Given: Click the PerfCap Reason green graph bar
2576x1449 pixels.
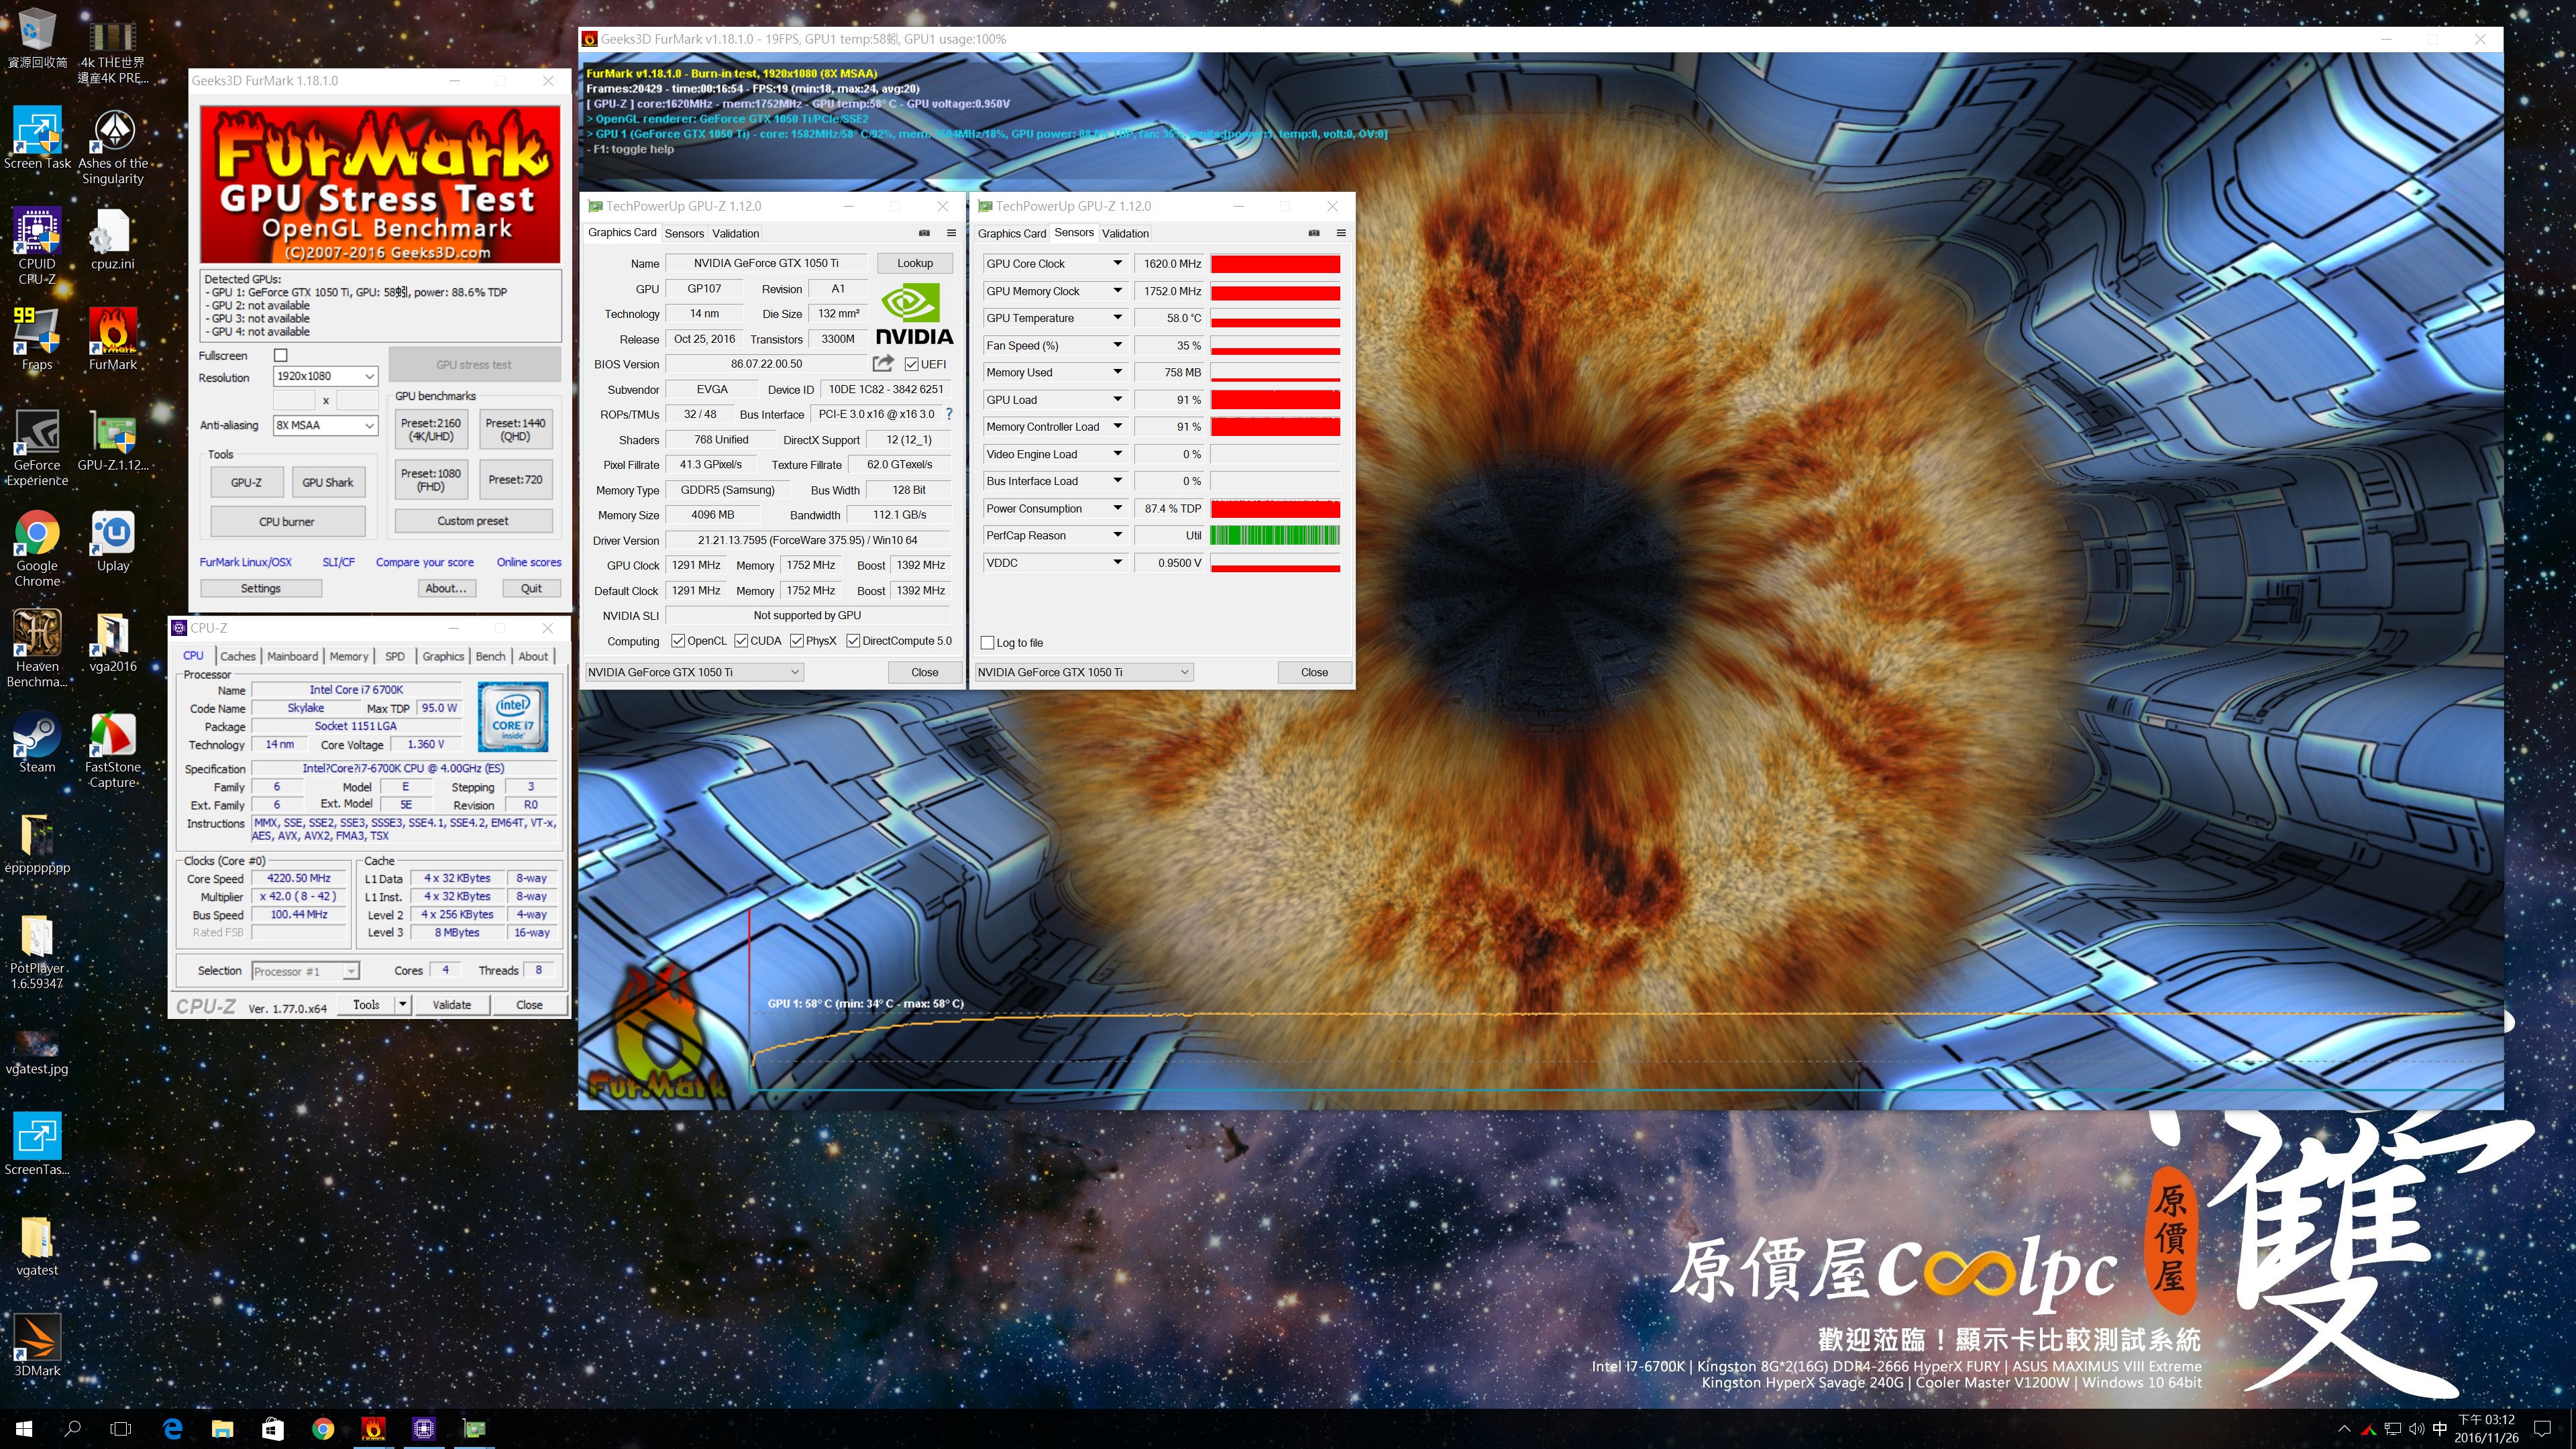Looking at the screenshot, I should pos(1275,536).
